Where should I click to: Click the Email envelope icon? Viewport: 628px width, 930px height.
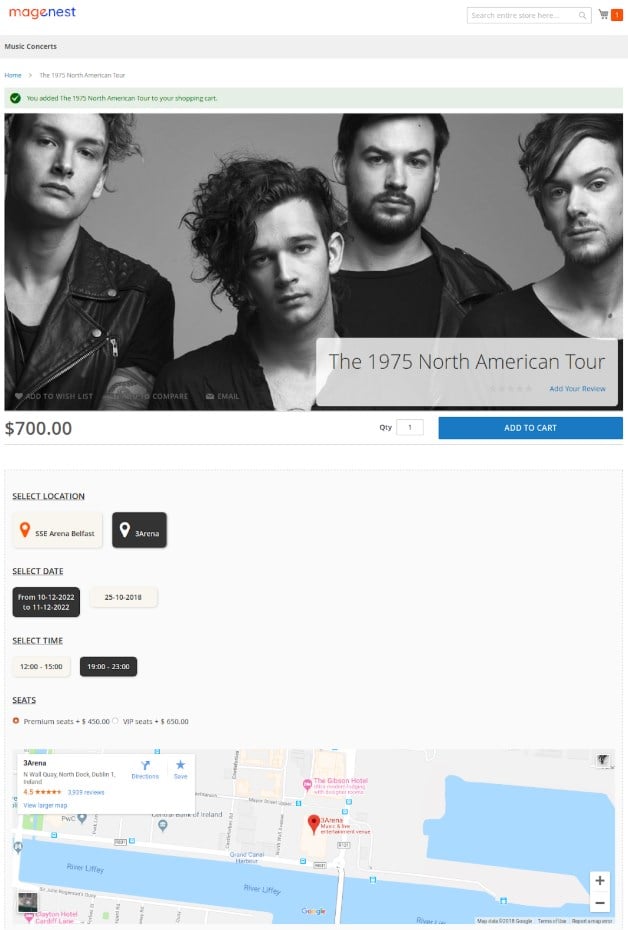point(210,396)
